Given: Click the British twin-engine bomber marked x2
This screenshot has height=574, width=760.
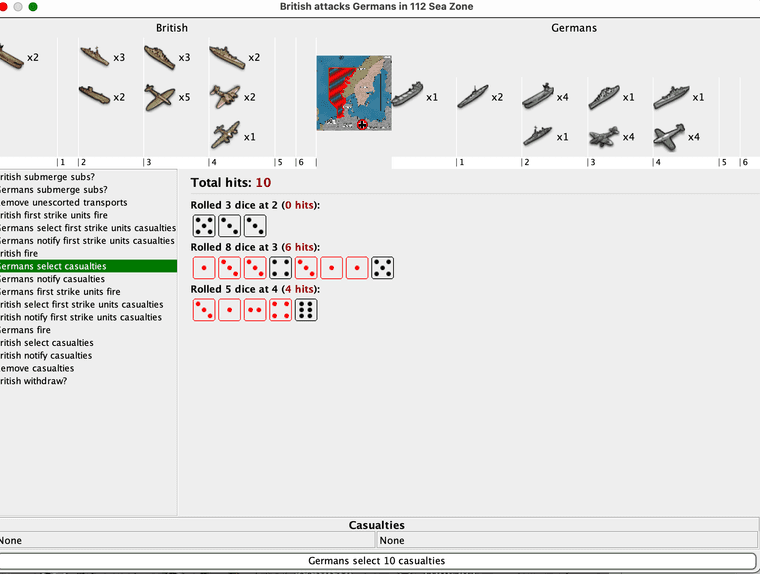Looking at the screenshot, I should point(225,97).
